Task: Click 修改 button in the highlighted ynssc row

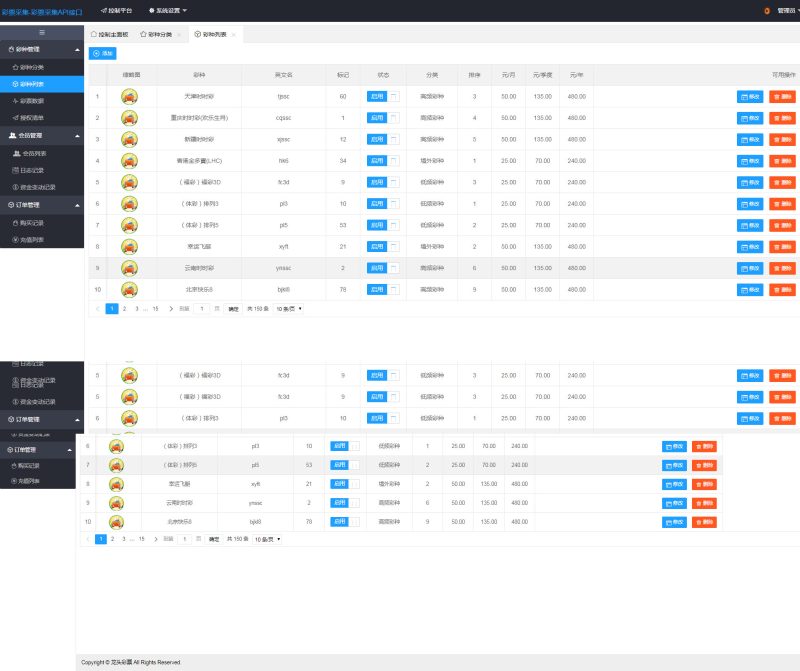Action: pos(750,268)
